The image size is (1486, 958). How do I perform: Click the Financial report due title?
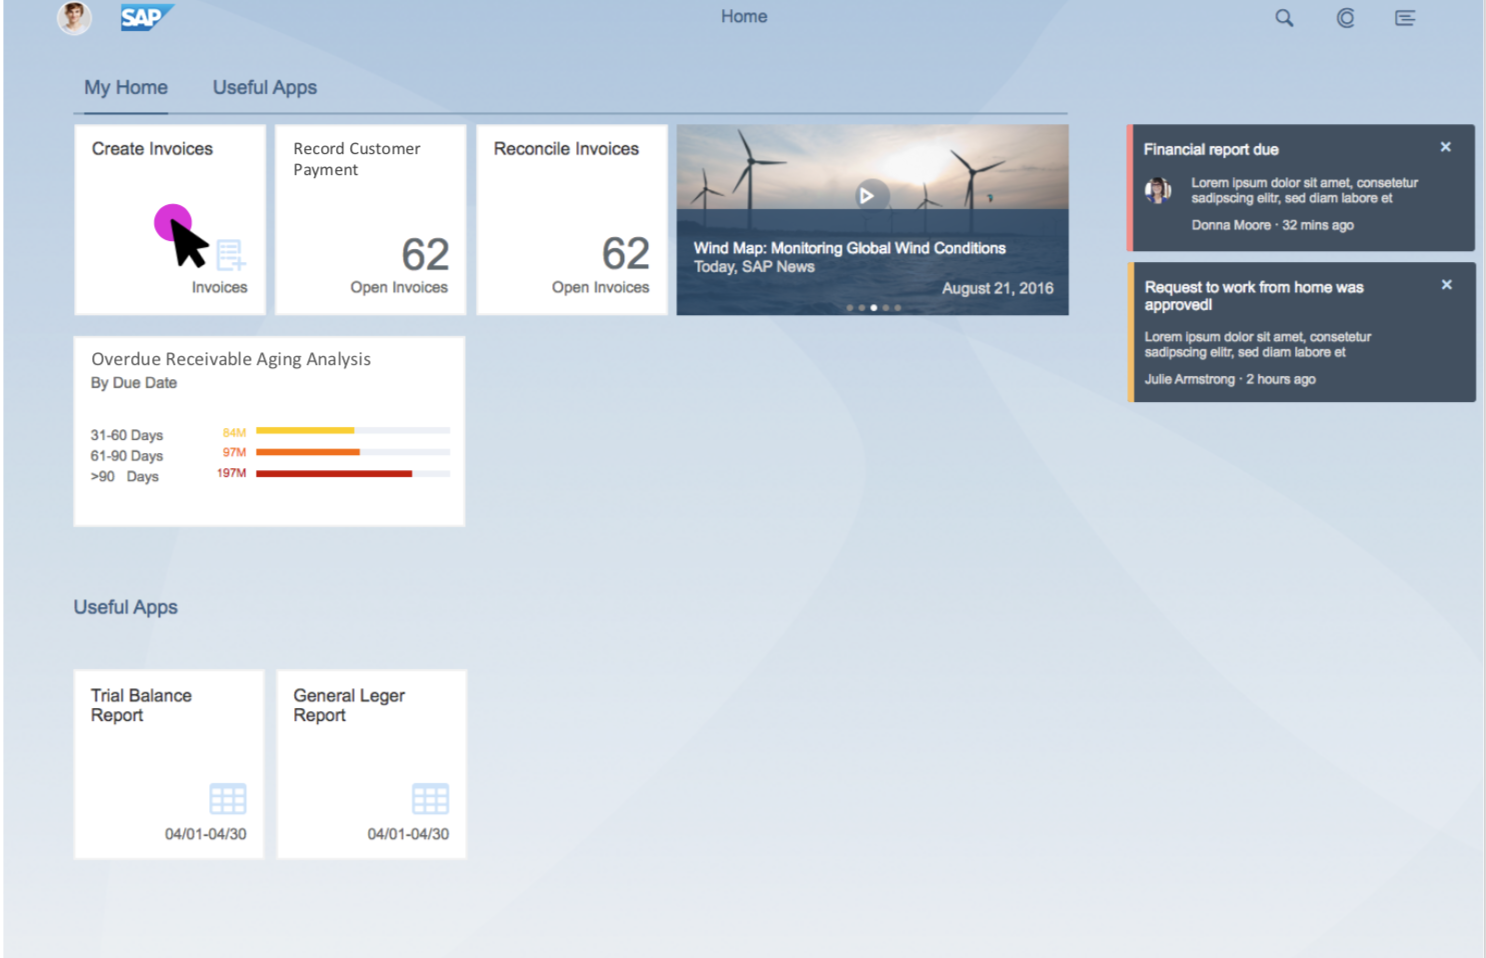[x=1211, y=149]
